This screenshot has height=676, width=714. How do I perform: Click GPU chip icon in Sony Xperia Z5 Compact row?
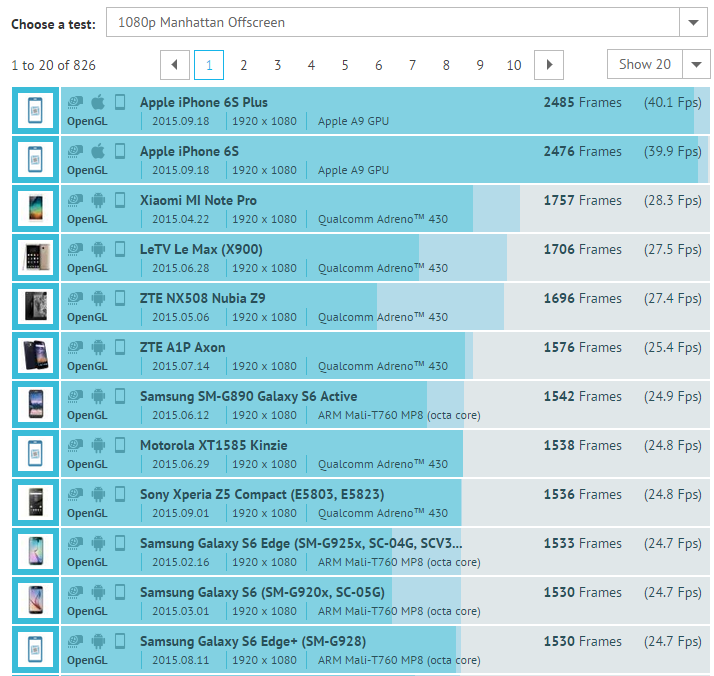(76, 494)
